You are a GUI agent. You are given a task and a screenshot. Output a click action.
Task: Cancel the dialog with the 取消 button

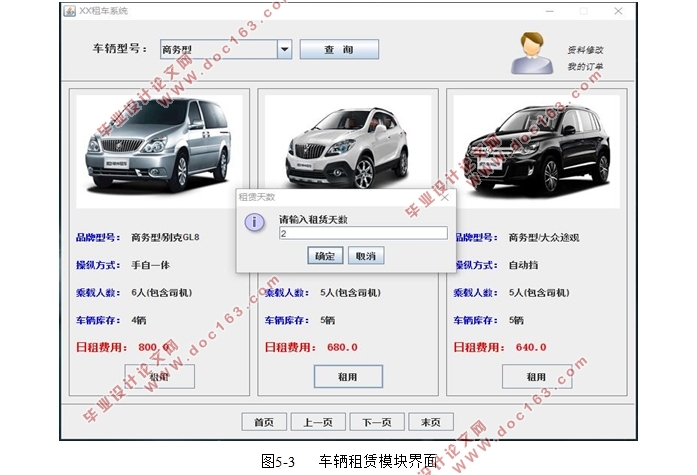click(366, 256)
